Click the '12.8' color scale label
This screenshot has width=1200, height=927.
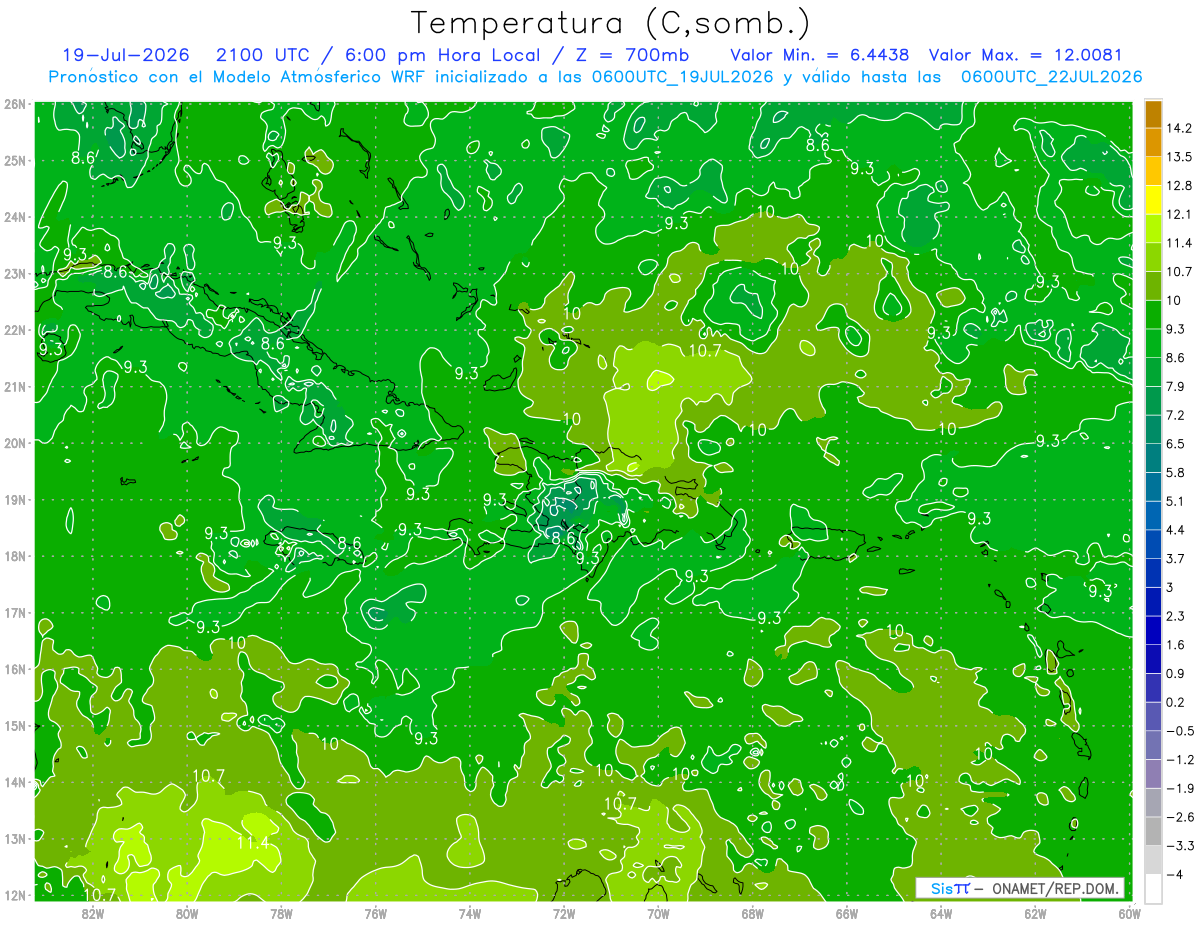tap(1179, 185)
